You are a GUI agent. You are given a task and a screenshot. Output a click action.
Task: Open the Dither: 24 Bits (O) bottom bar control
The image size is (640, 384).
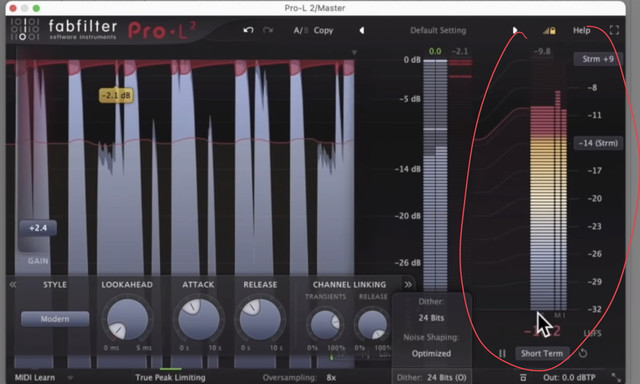(x=431, y=377)
